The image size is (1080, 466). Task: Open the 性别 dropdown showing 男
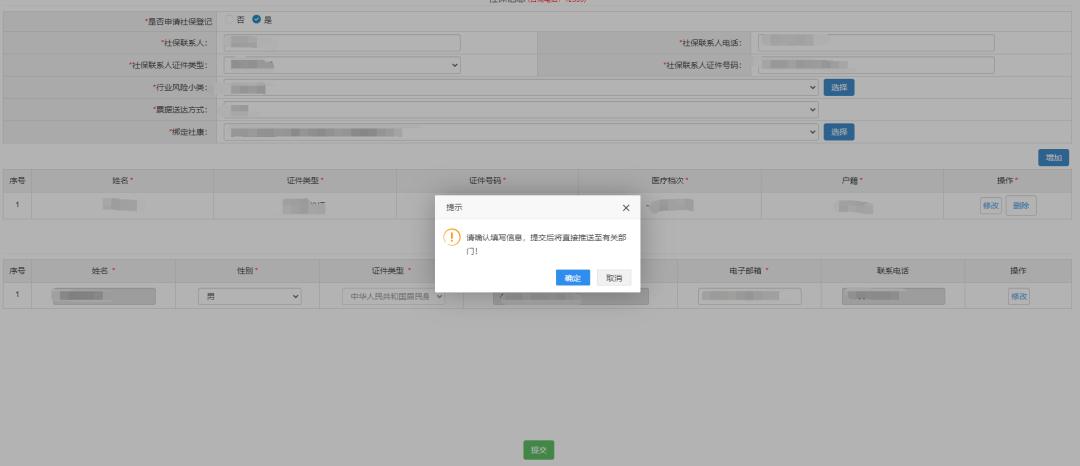(252, 296)
